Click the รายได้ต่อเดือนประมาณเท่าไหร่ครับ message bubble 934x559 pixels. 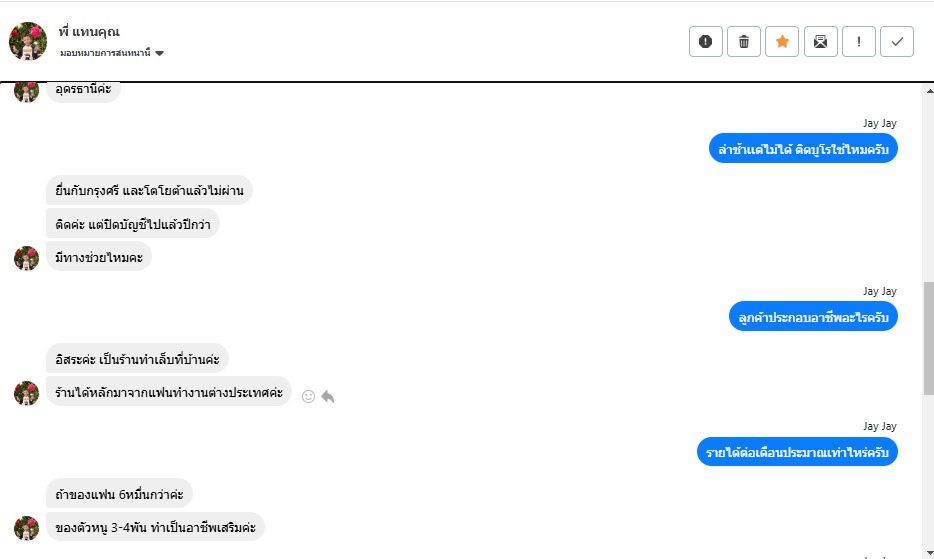(x=797, y=452)
